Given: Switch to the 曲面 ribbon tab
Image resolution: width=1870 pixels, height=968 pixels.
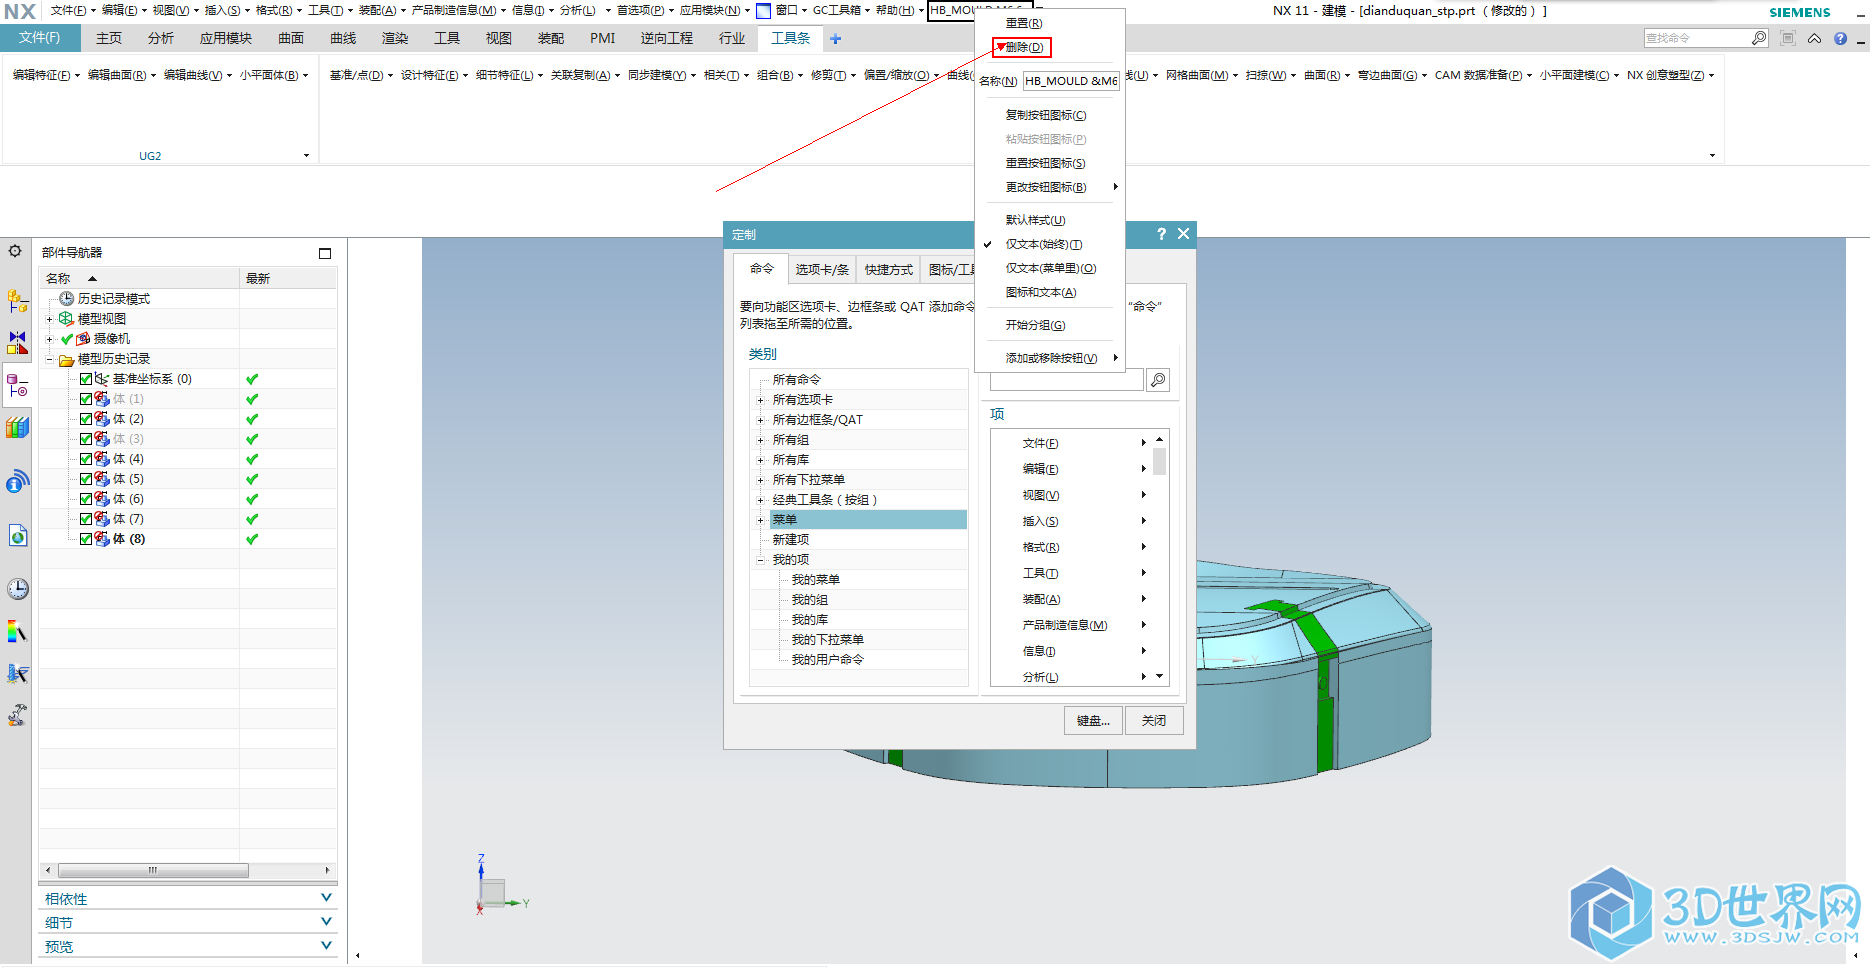Looking at the screenshot, I should (x=291, y=38).
